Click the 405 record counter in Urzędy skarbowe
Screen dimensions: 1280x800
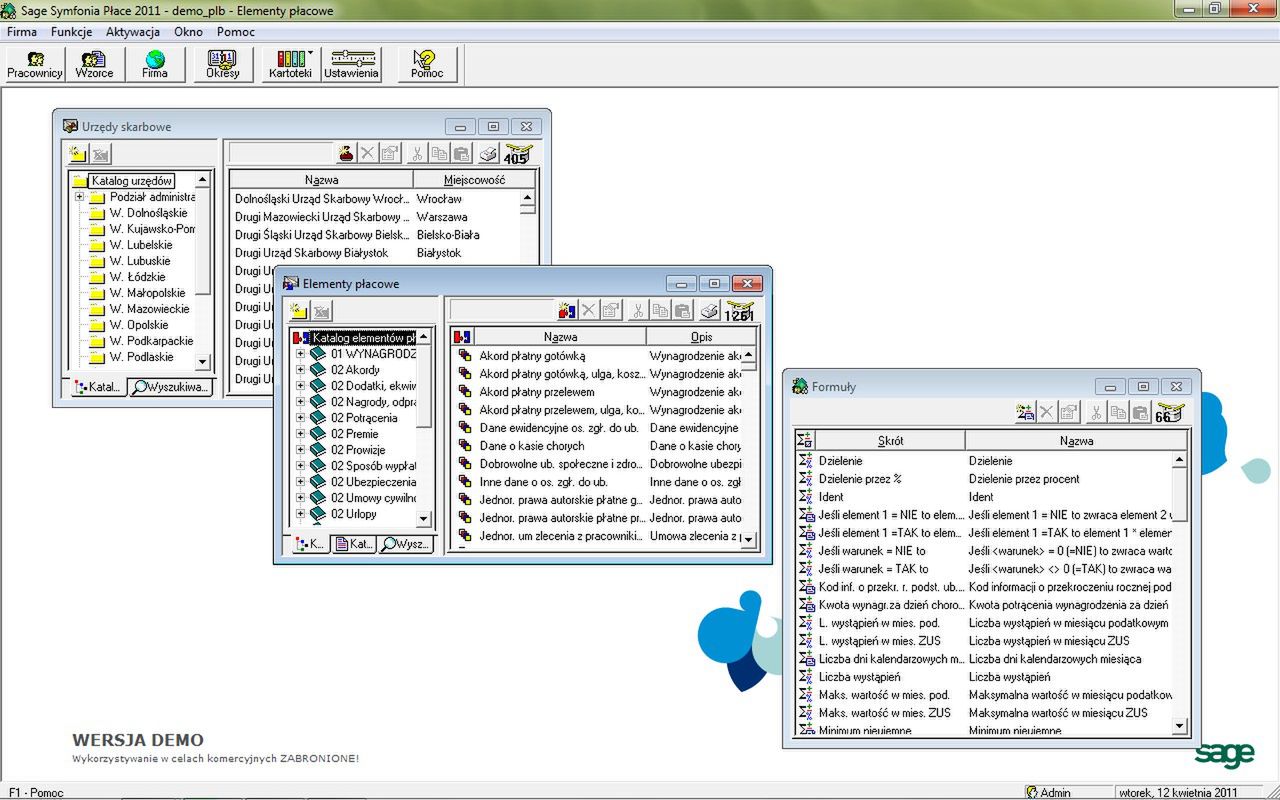pos(517,154)
